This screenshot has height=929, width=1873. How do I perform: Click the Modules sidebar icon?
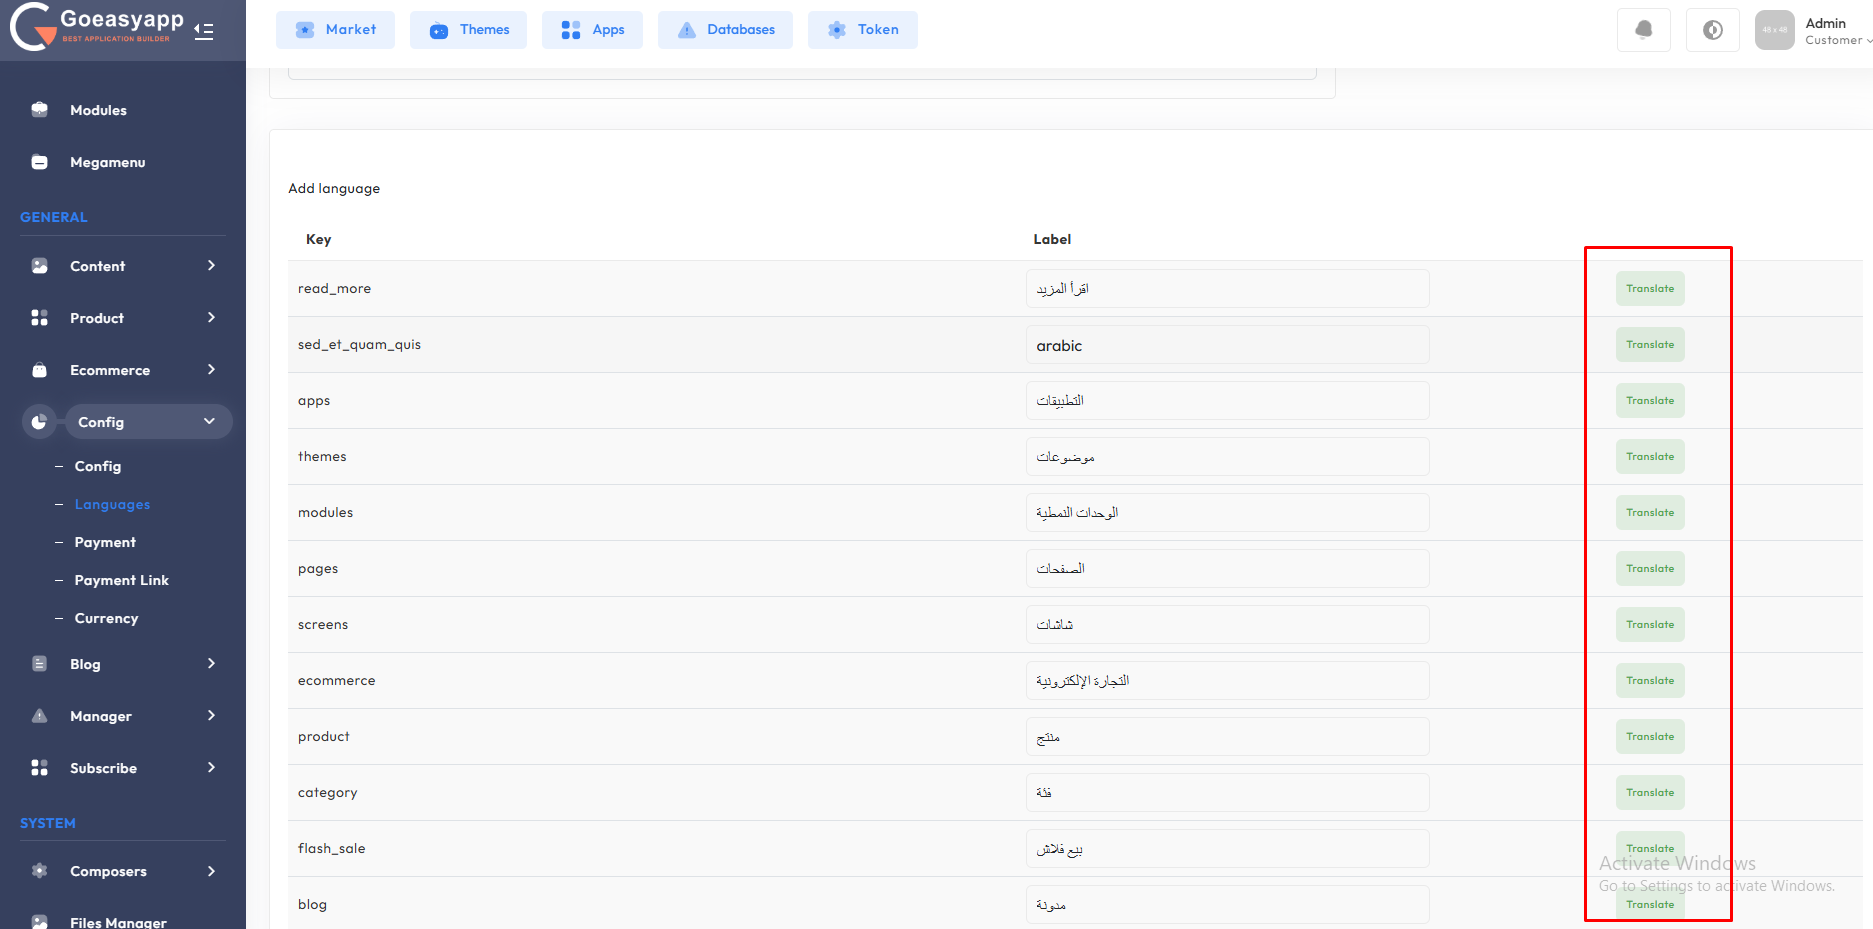click(40, 110)
